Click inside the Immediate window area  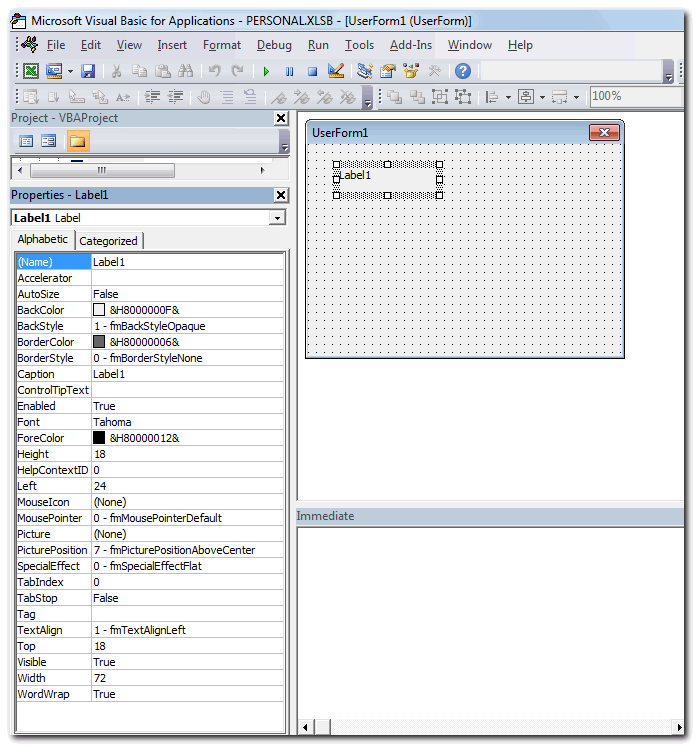pos(490,623)
